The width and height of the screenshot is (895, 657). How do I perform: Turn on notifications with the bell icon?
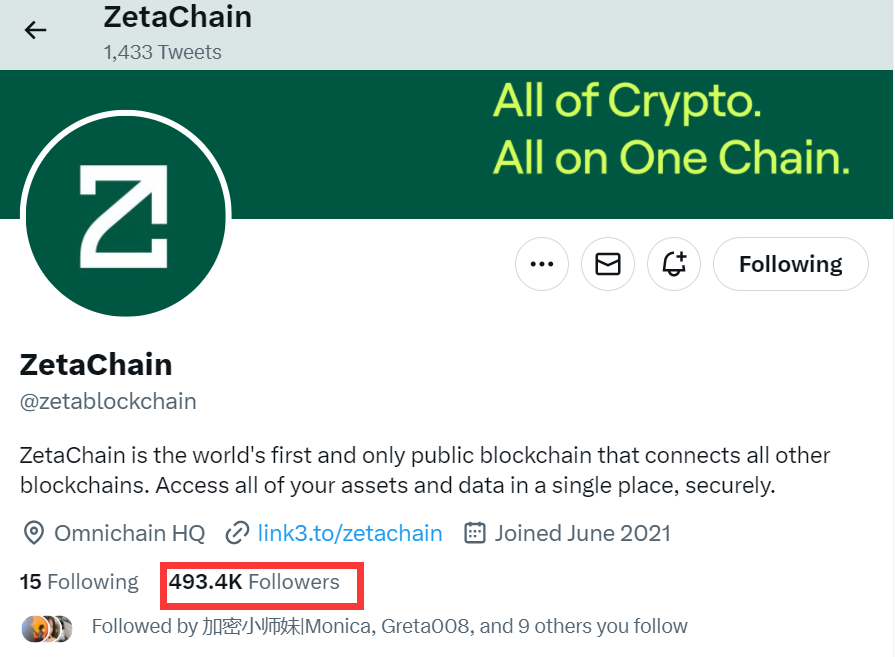point(674,264)
